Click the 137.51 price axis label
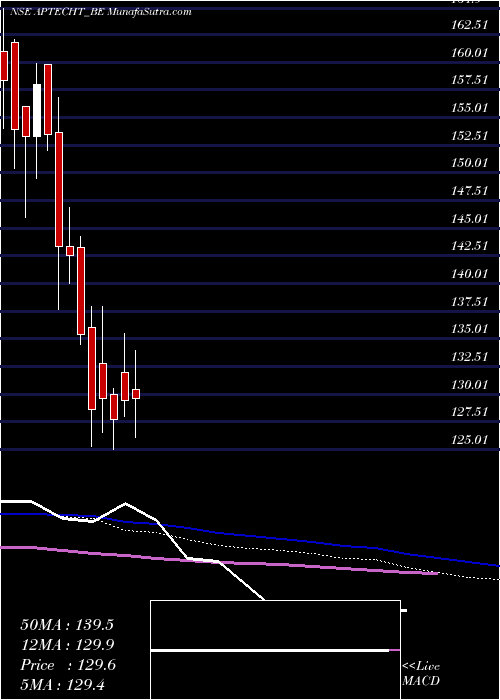 pyautogui.click(x=469, y=302)
